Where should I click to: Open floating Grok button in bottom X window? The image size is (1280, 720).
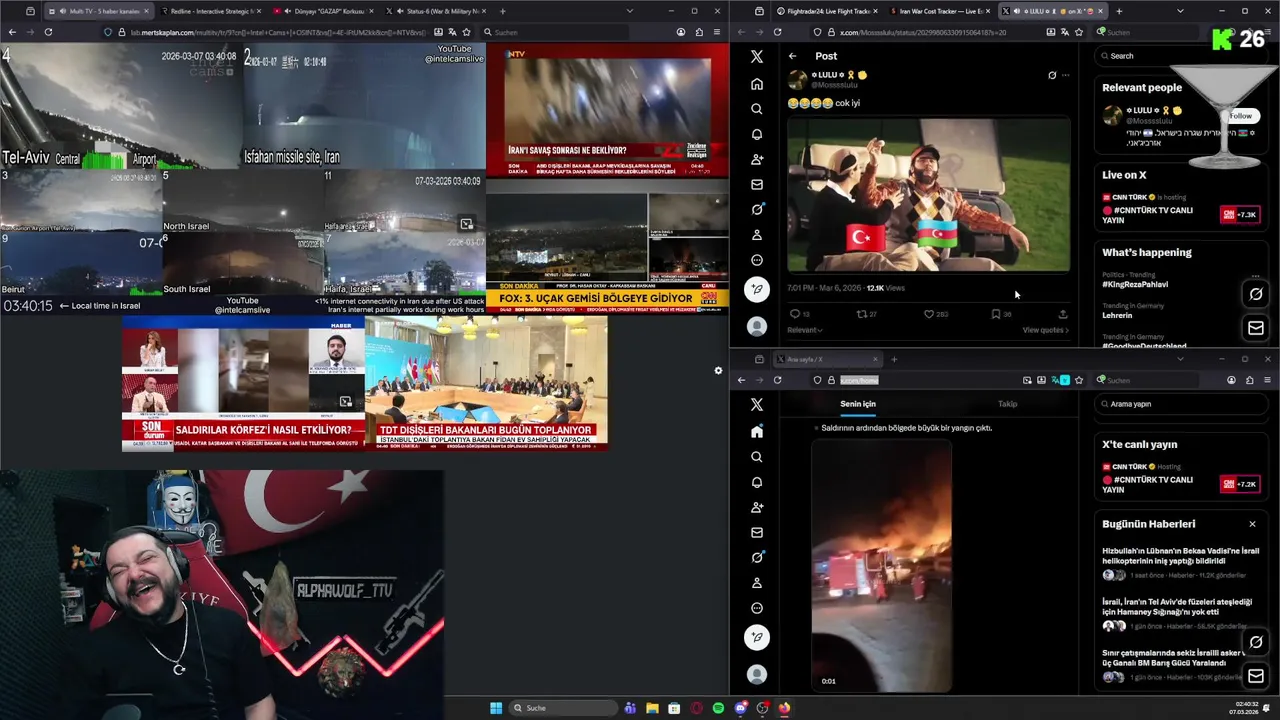pyautogui.click(x=1256, y=642)
